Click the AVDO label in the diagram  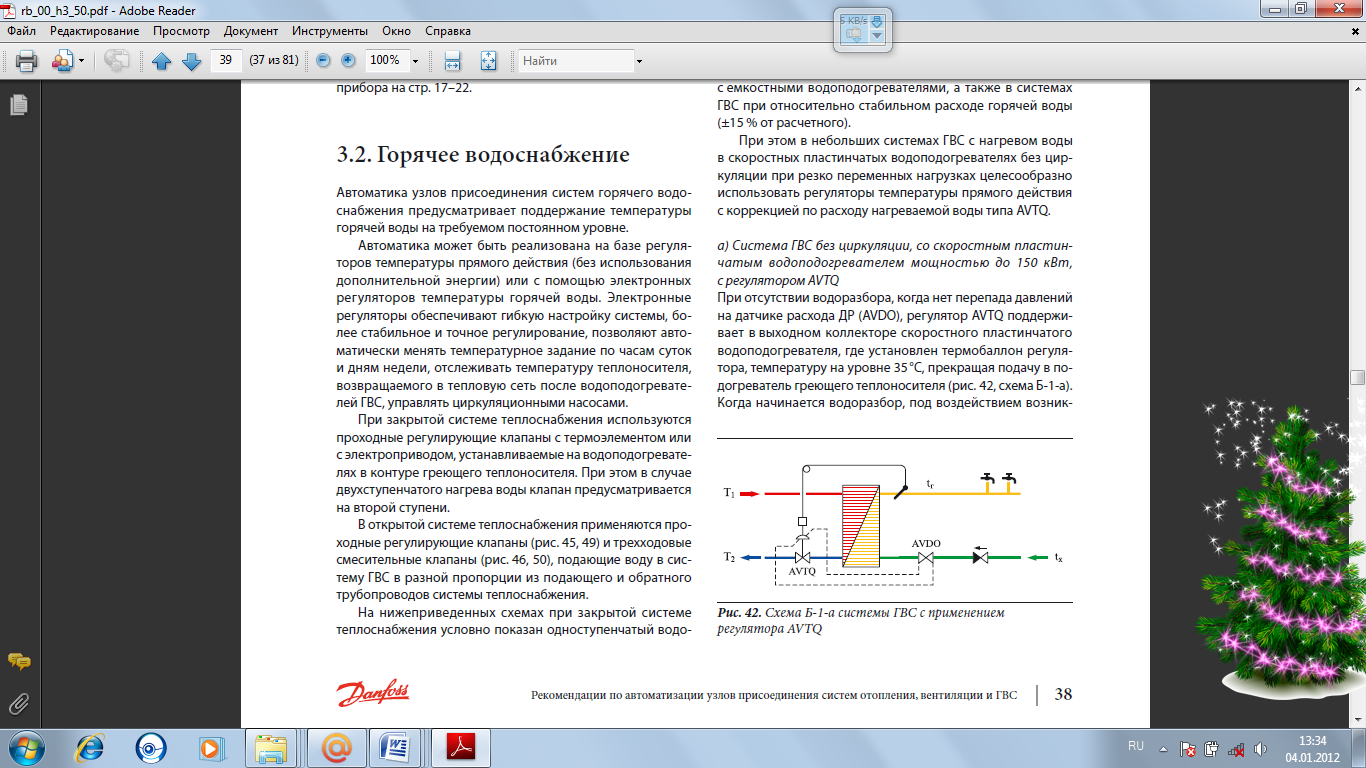pyautogui.click(x=926, y=544)
